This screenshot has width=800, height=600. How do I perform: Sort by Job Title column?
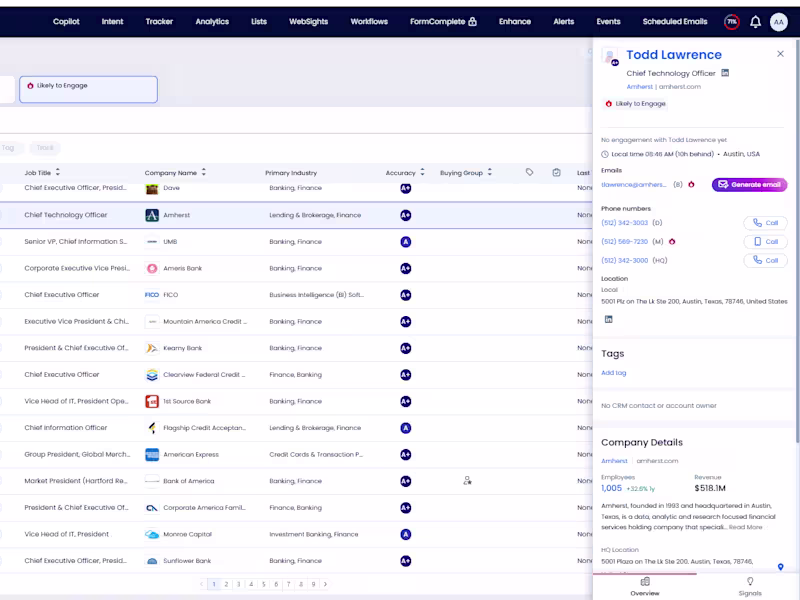click(x=57, y=173)
